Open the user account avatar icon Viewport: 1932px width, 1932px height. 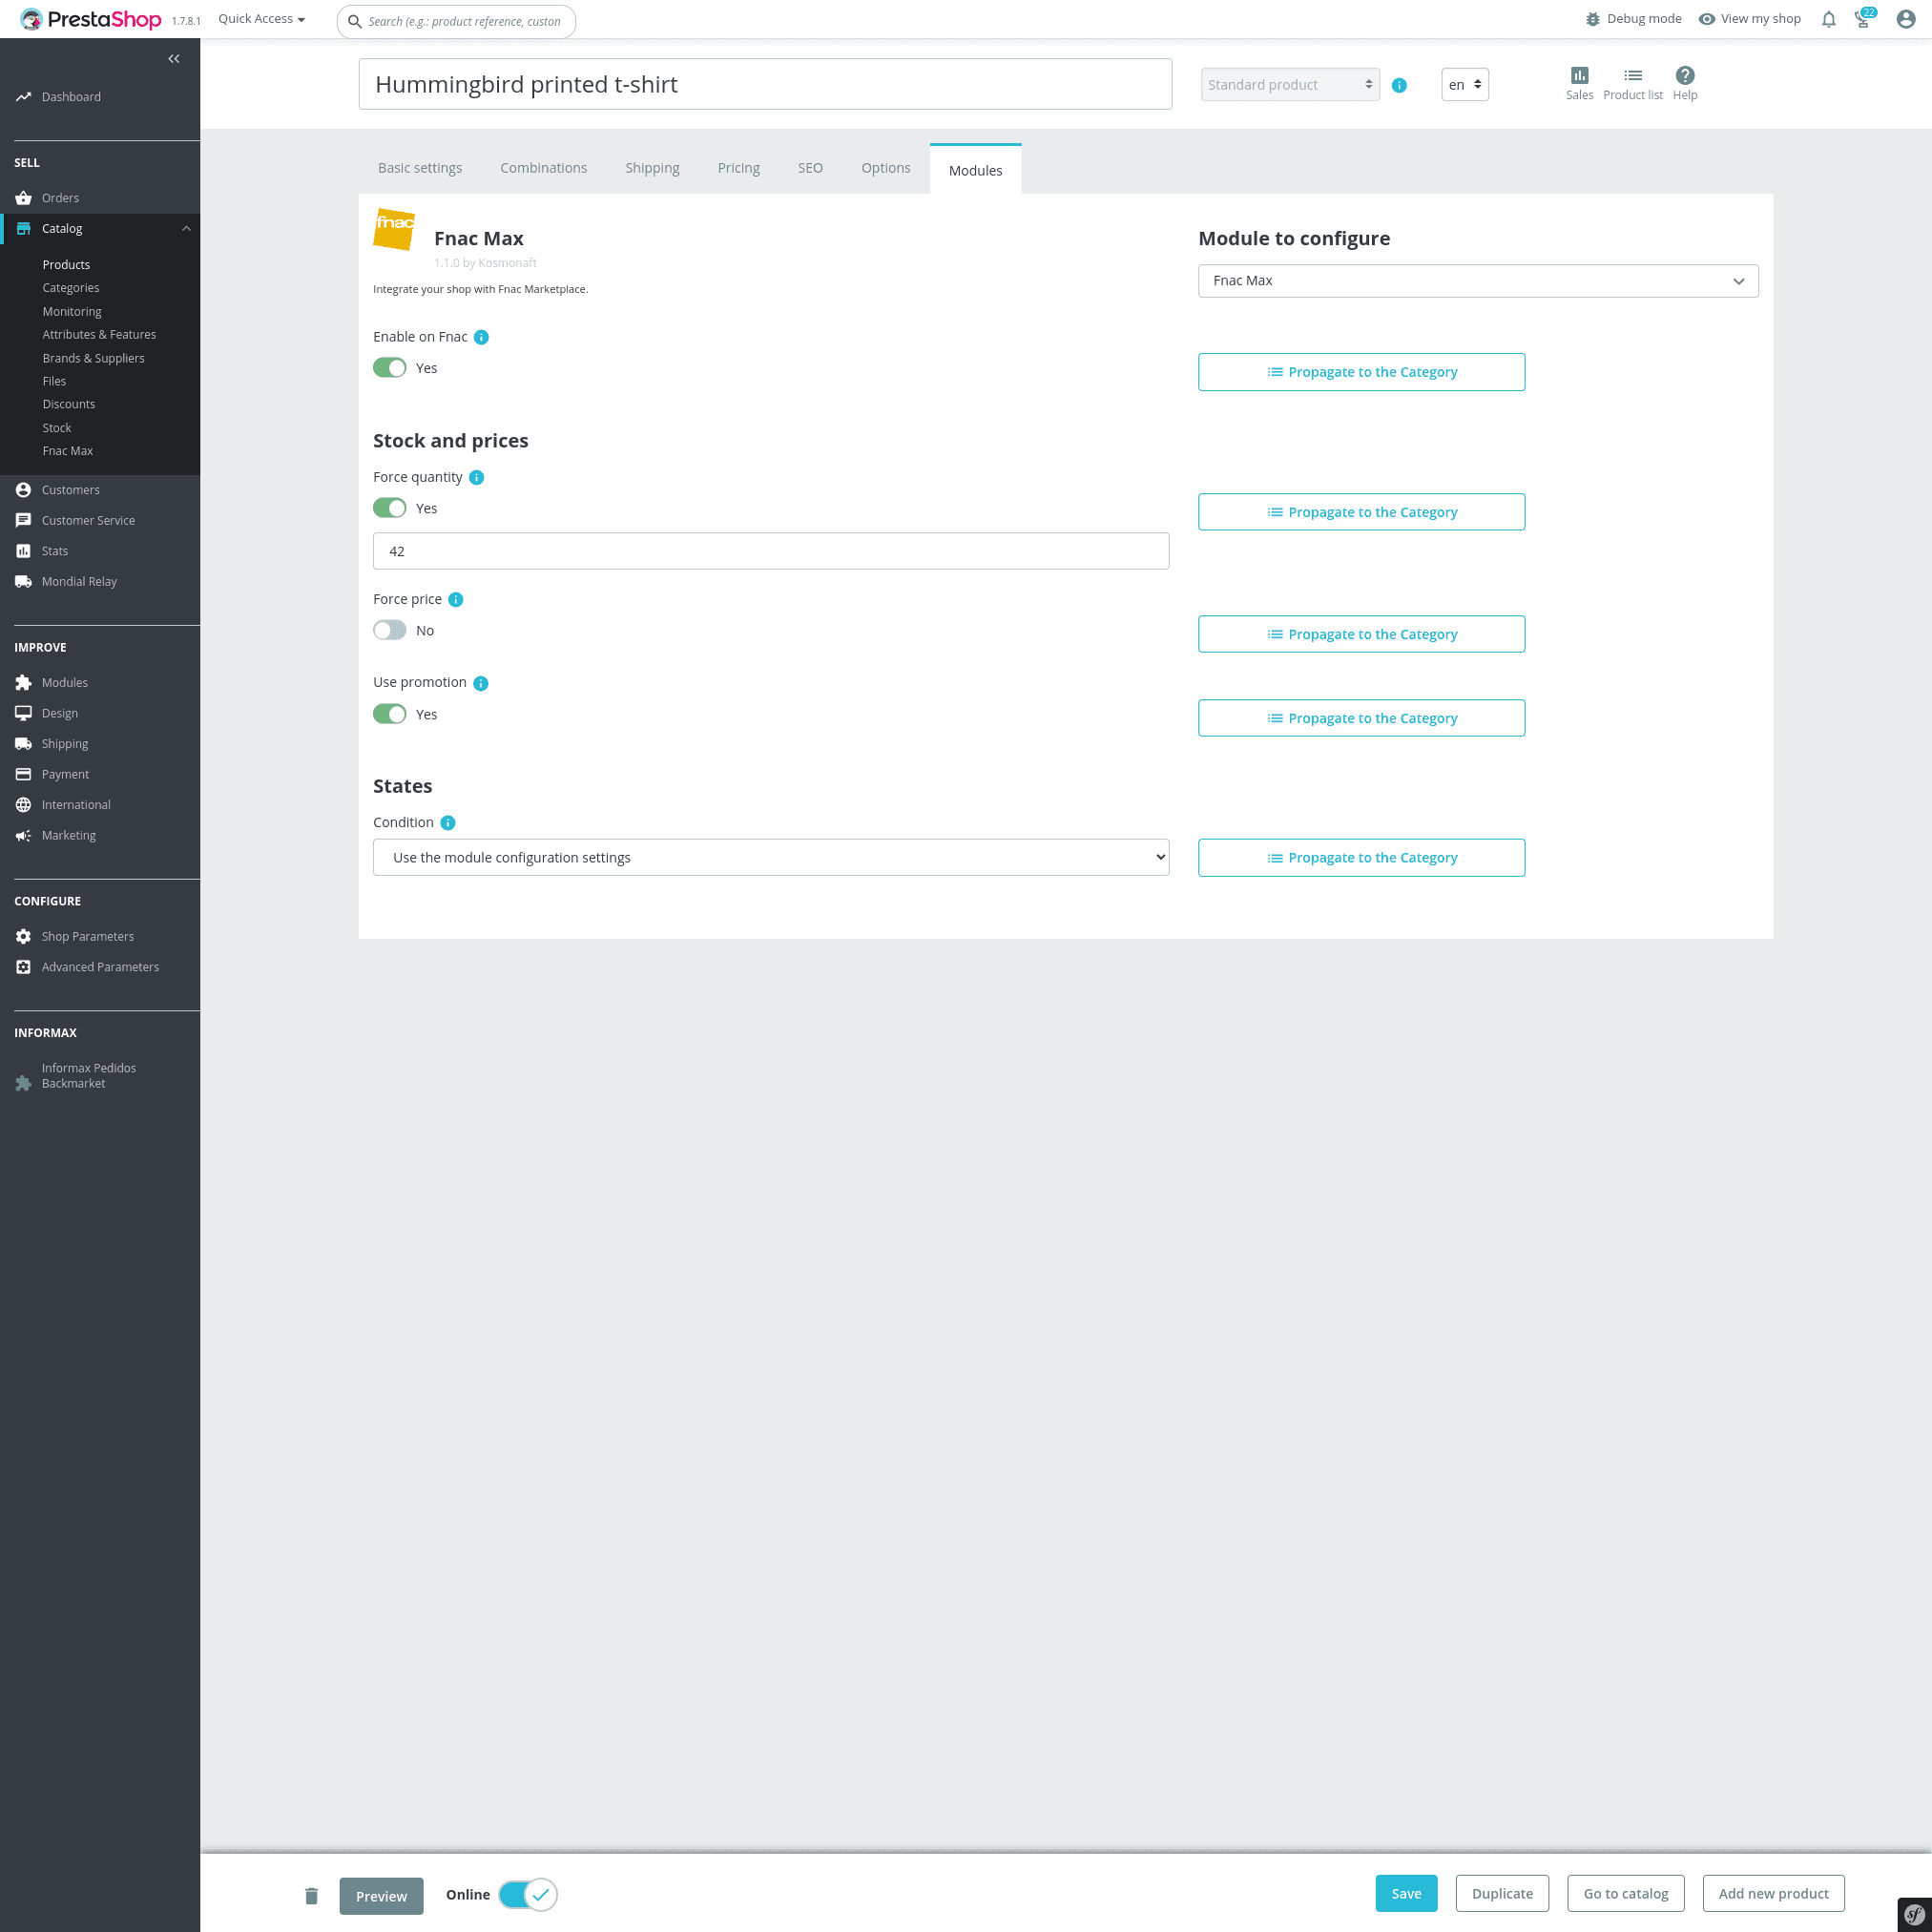pyautogui.click(x=1905, y=19)
